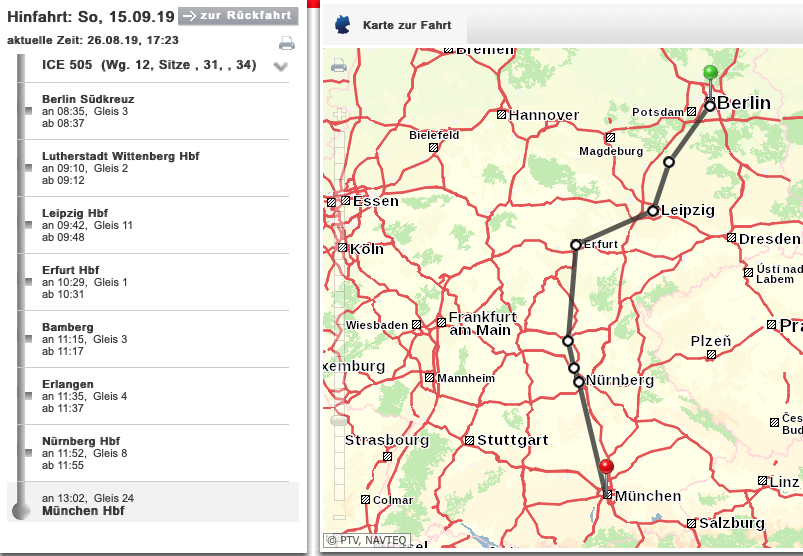Click the Hannover city marker on map
The width and height of the screenshot is (803, 556).
coord(501,115)
